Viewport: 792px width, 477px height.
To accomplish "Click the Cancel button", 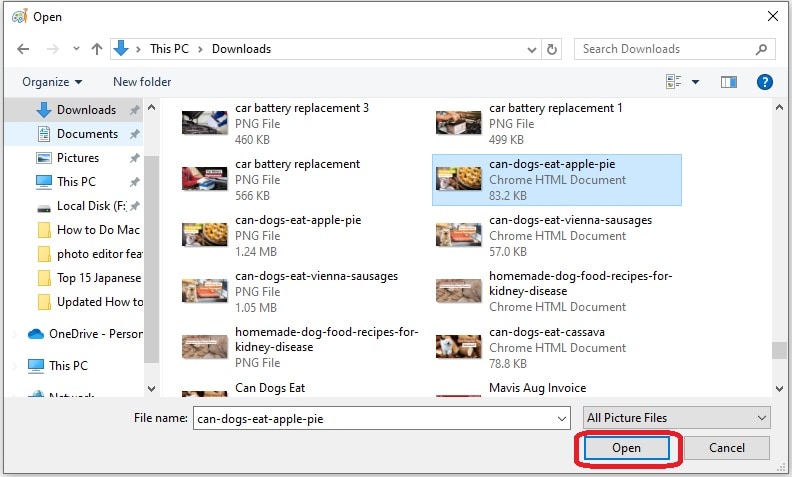I will (x=727, y=448).
